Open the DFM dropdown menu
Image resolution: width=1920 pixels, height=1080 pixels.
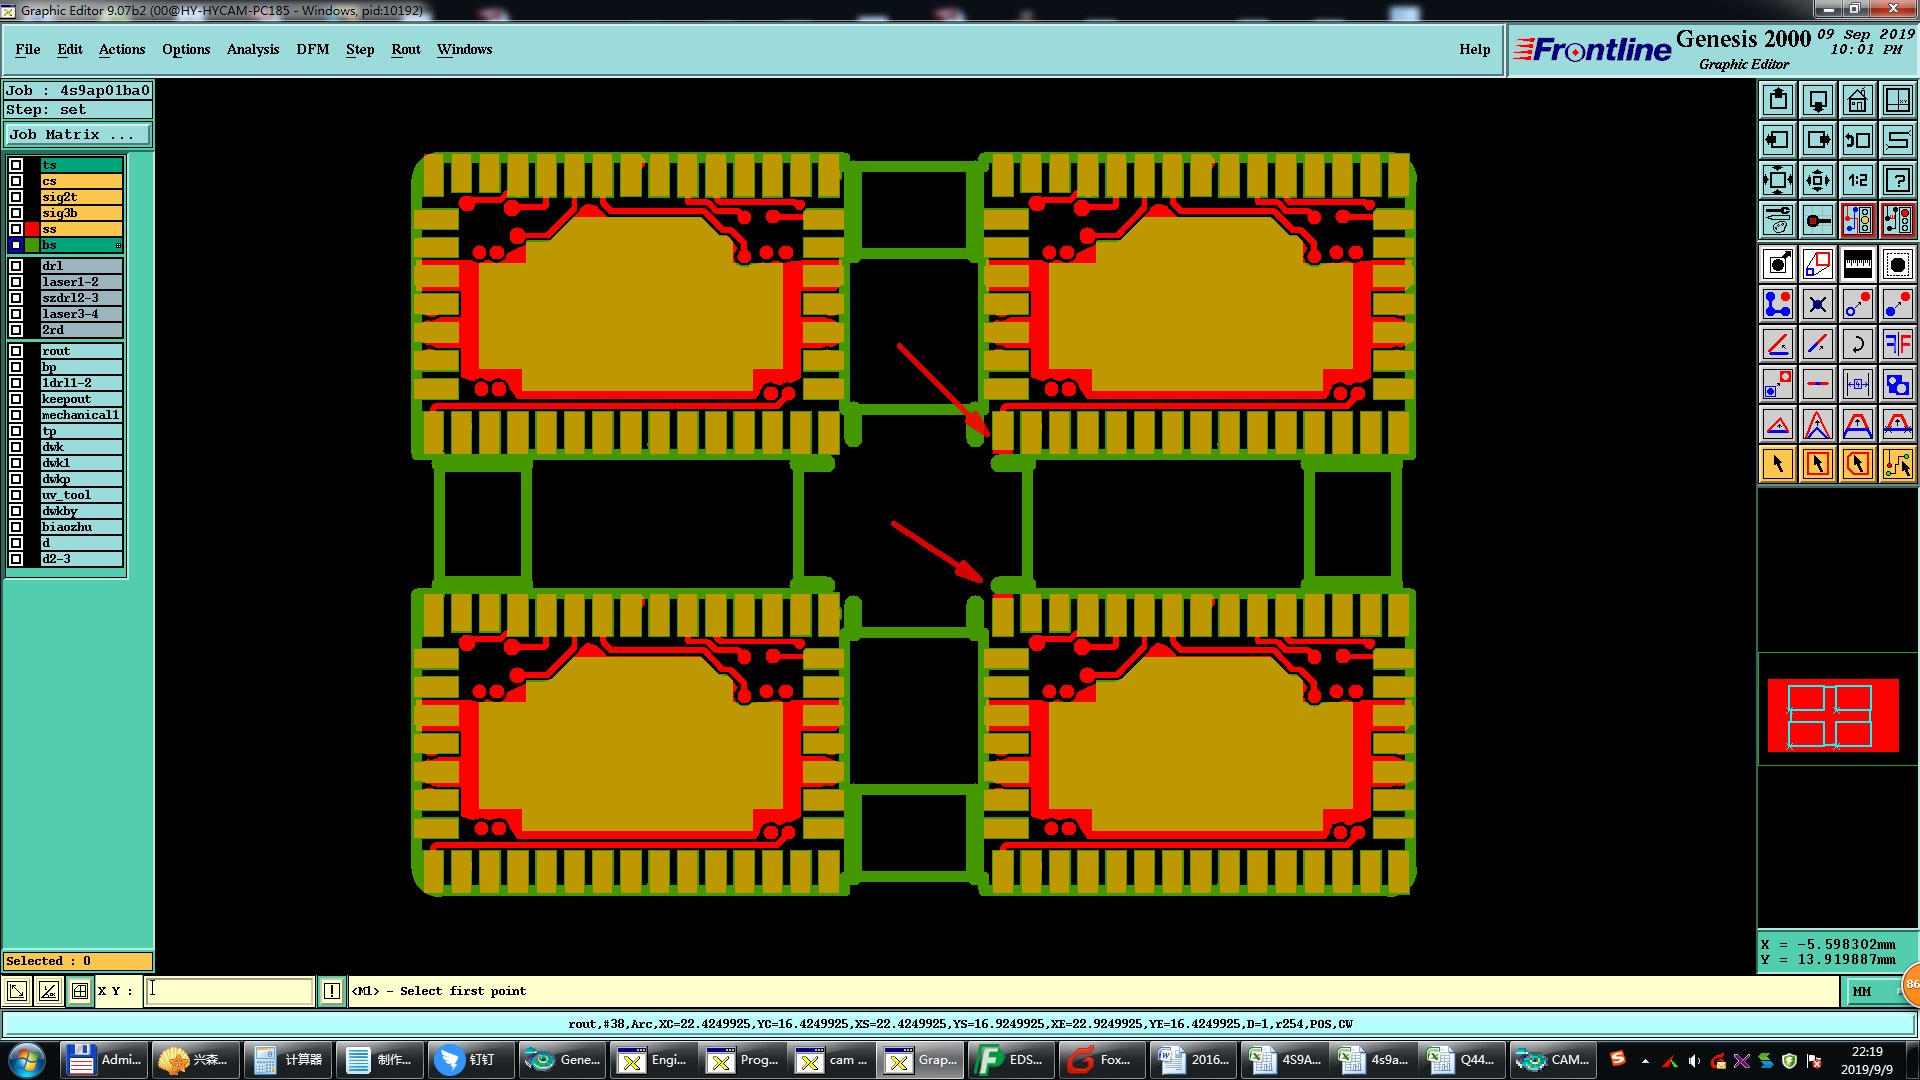pos(312,49)
